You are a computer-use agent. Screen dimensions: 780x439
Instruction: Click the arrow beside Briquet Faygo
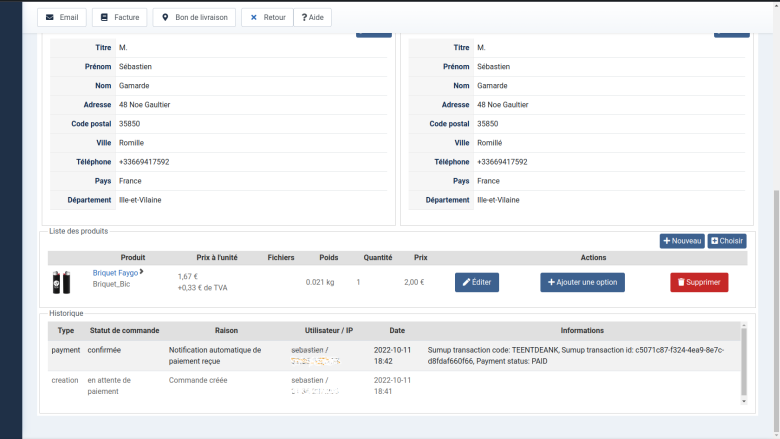tap(141, 271)
